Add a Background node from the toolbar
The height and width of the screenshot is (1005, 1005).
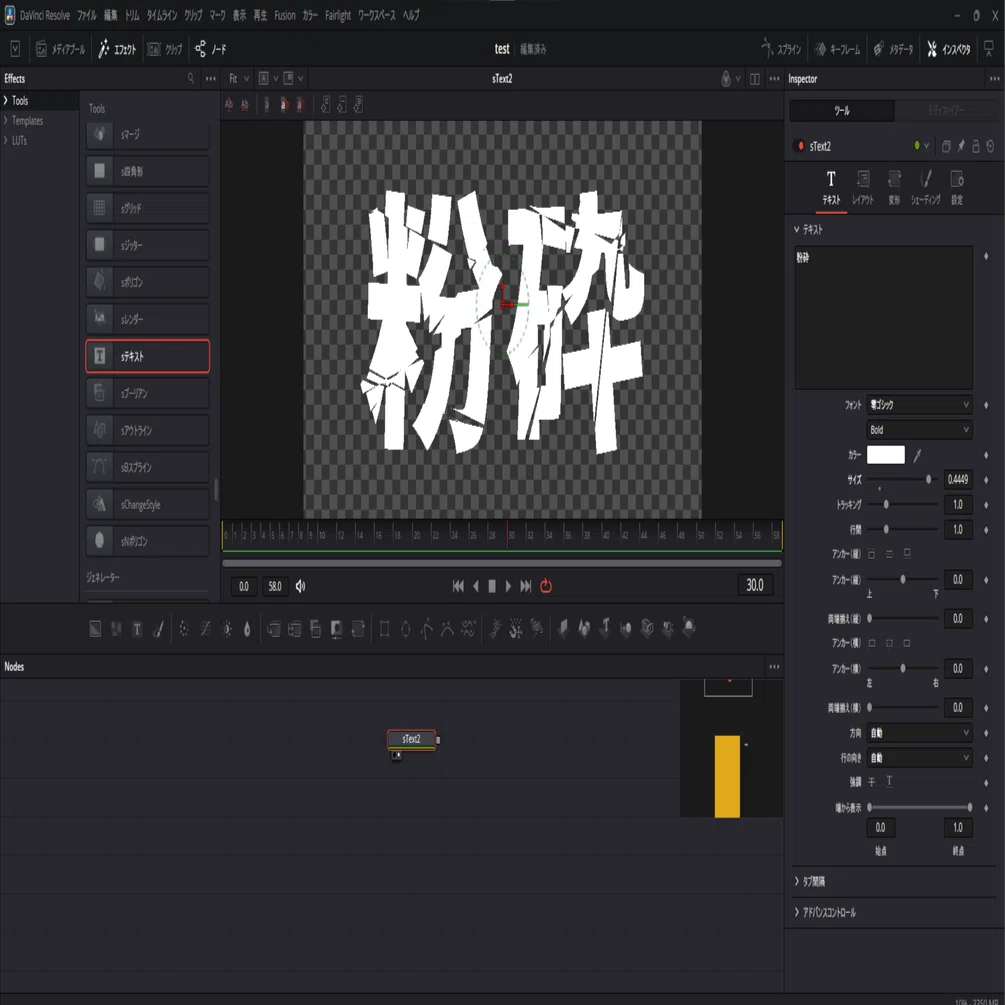[95, 629]
